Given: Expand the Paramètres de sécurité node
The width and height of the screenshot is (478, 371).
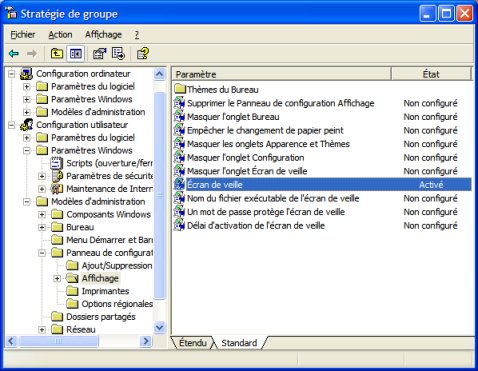Looking at the screenshot, I should coord(42,176).
